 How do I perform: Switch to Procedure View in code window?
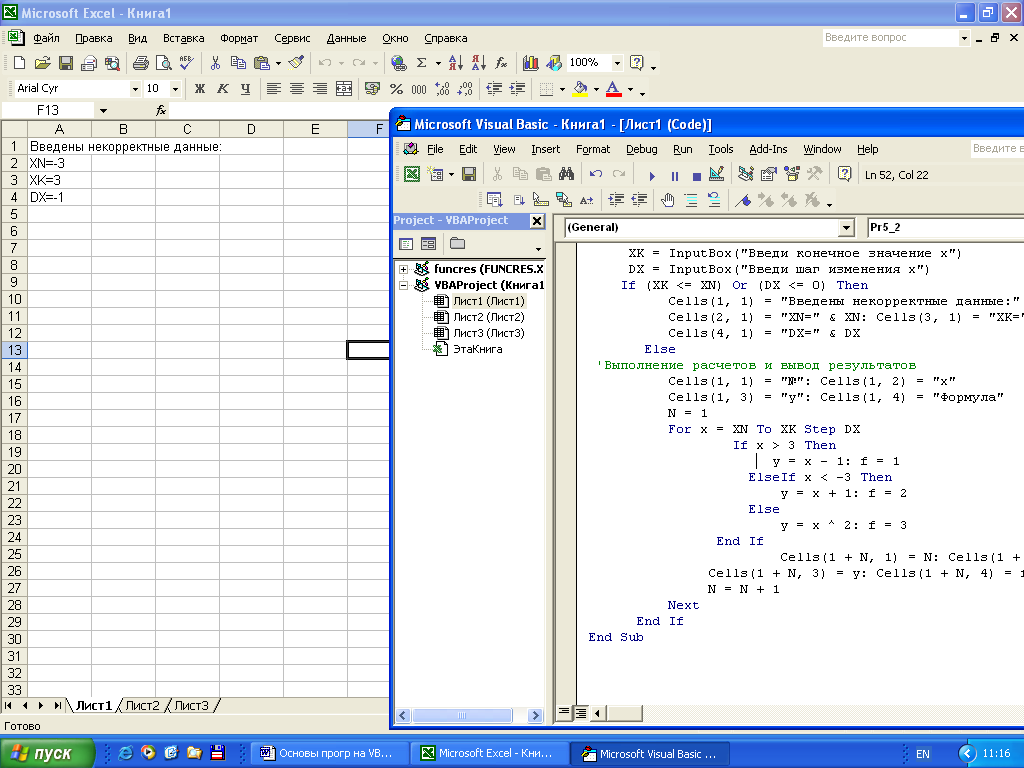(x=564, y=712)
